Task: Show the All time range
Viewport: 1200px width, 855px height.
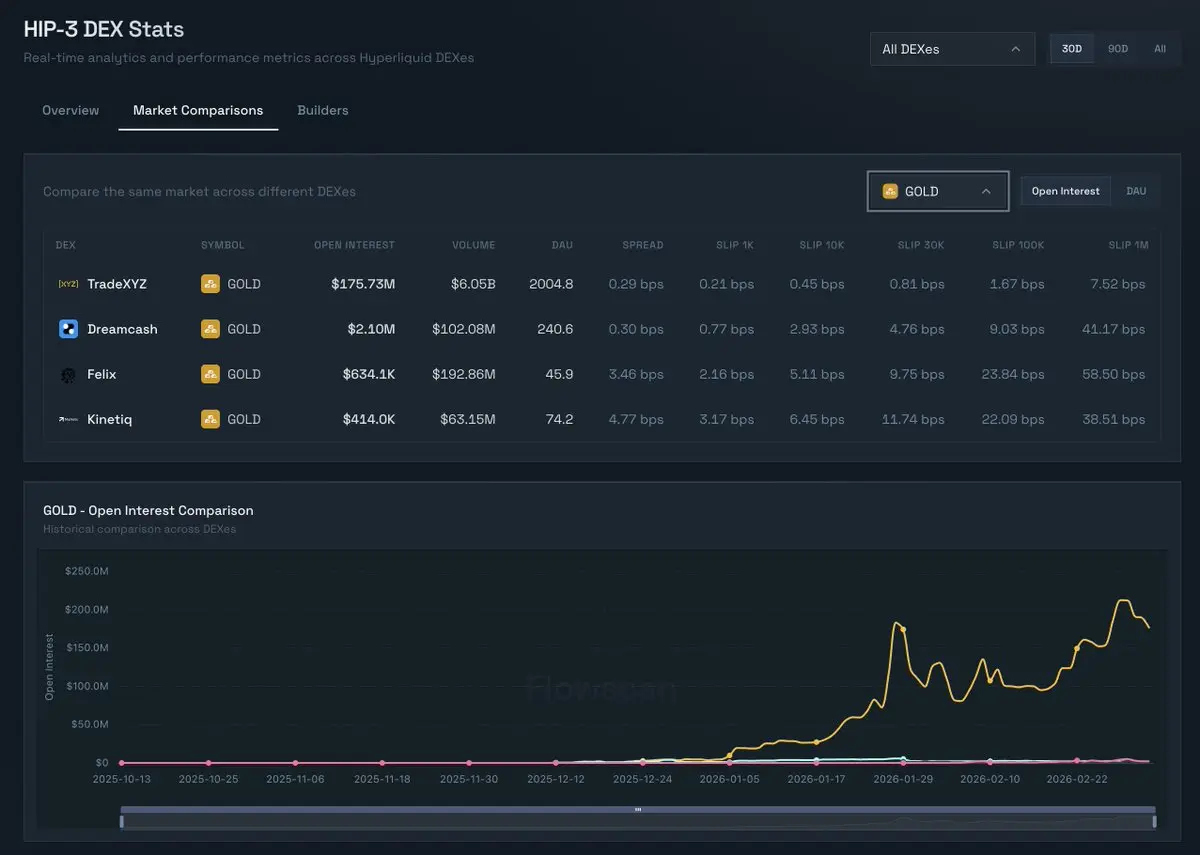Action: [1159, 49]
